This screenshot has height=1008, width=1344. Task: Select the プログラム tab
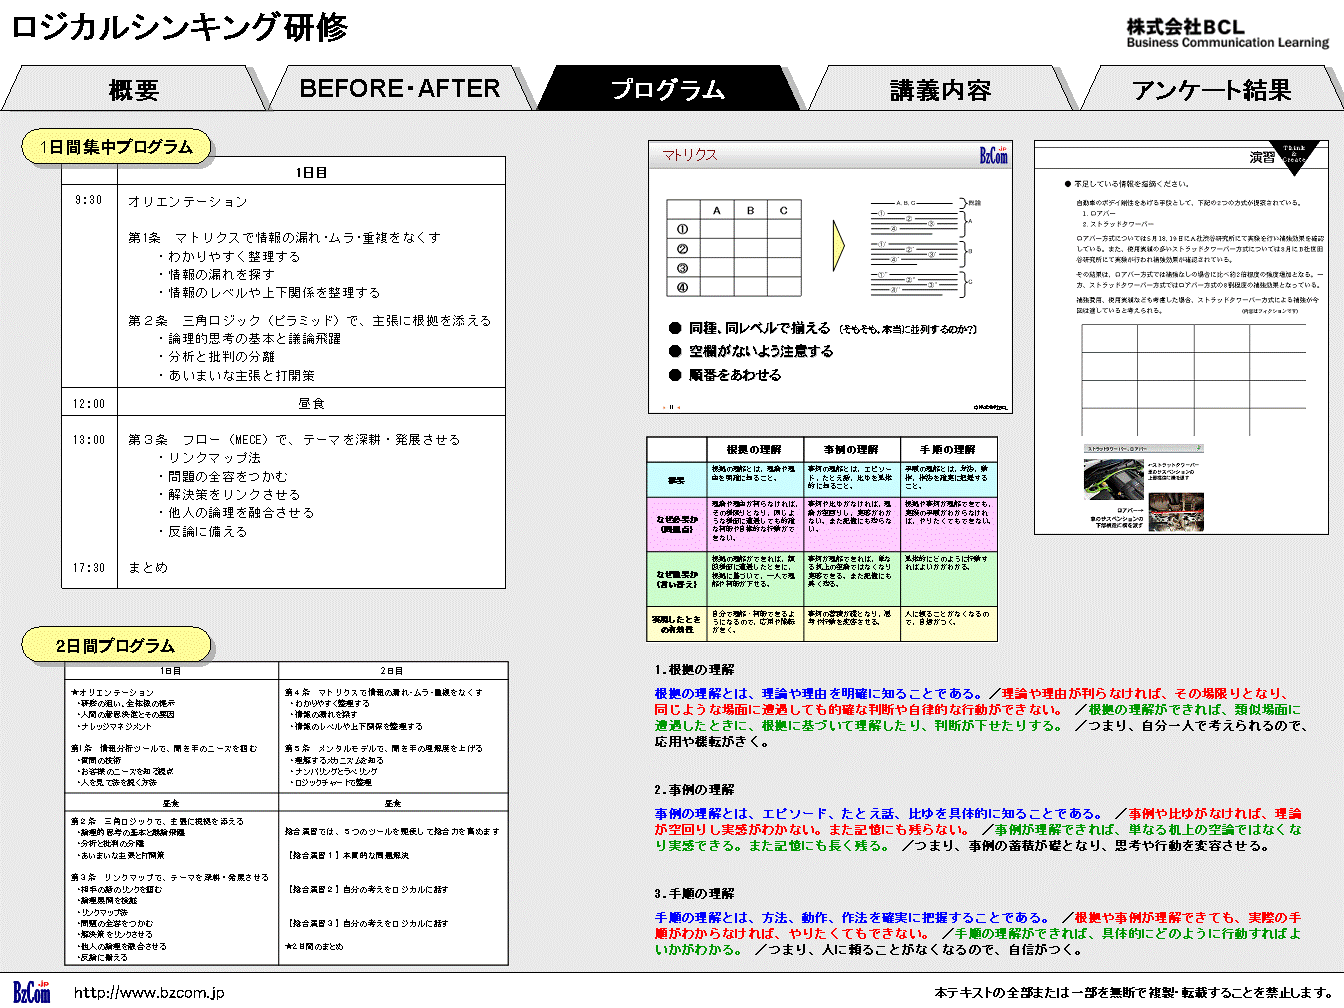coord(668,89)
